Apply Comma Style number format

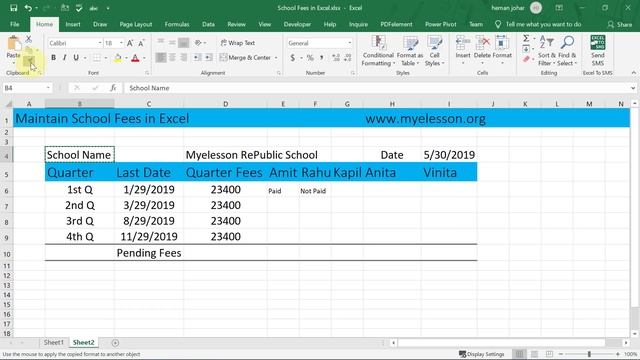(322, 58)
